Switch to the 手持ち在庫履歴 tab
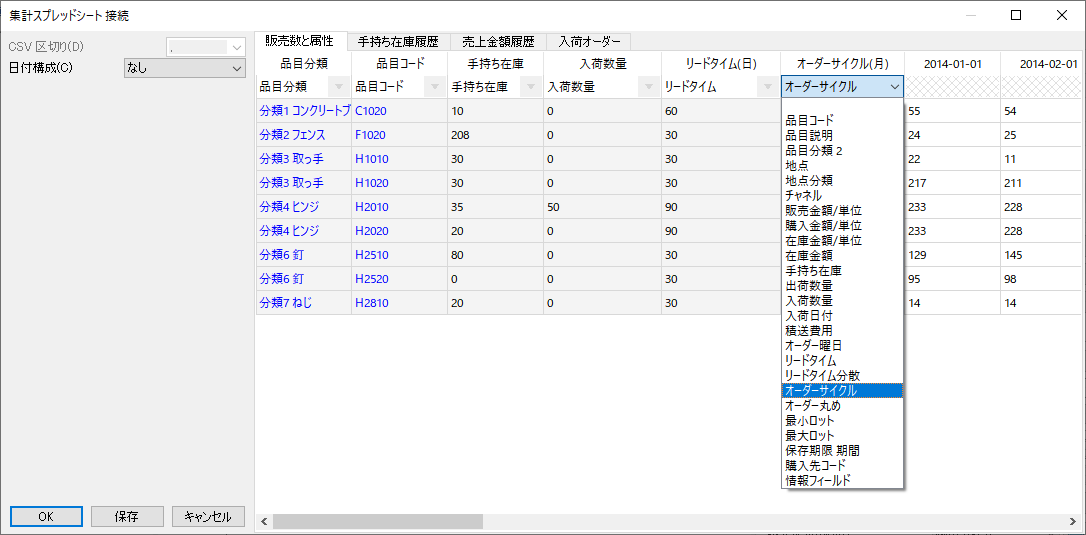1086x535 pixels. tap(398, 42)
